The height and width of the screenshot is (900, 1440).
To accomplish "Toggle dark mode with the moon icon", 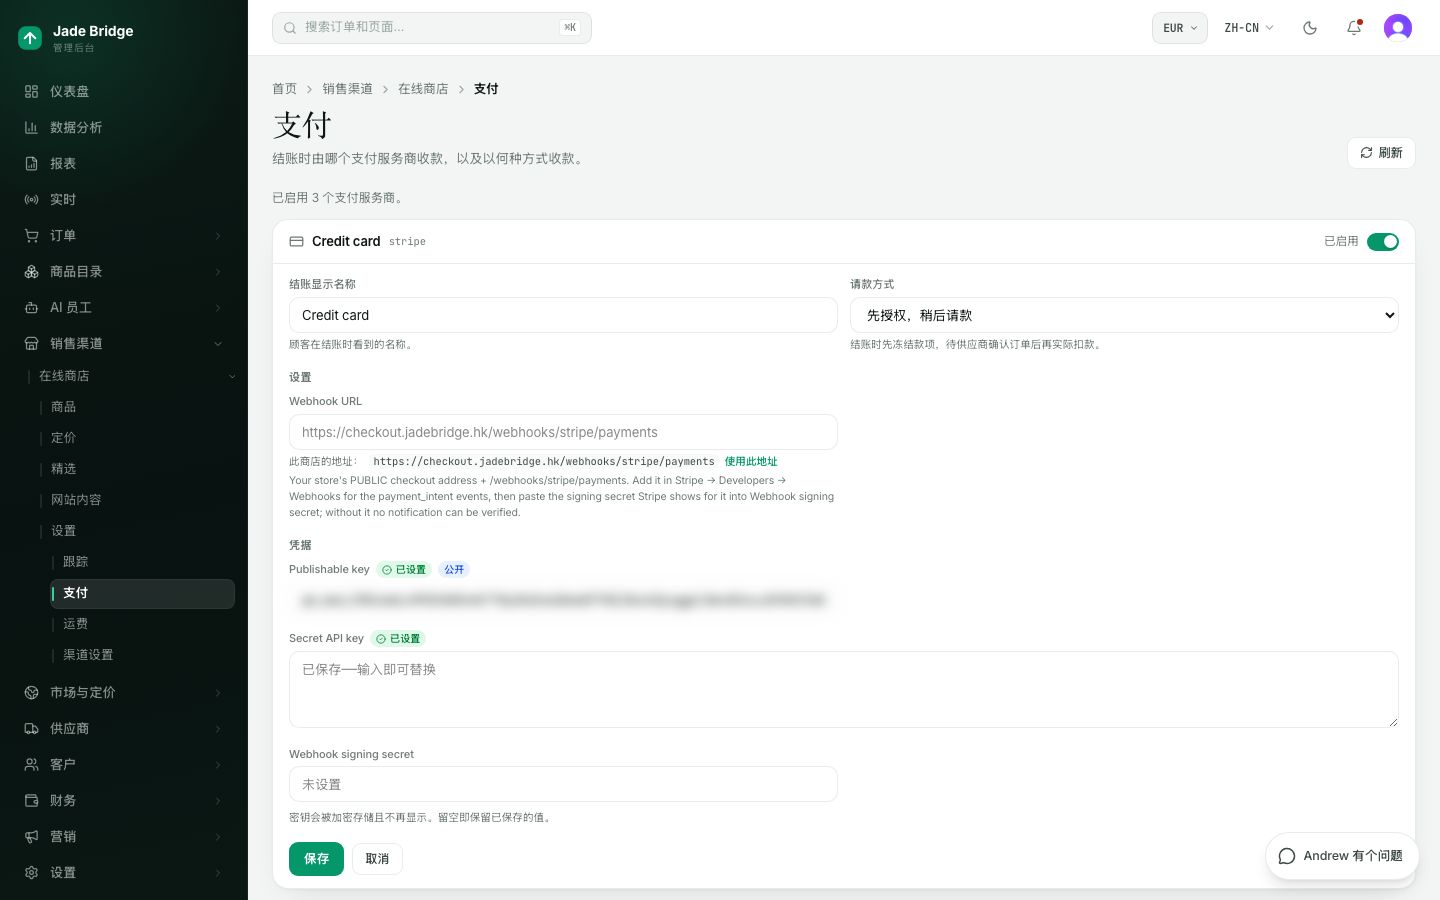I will point(1310,28).
